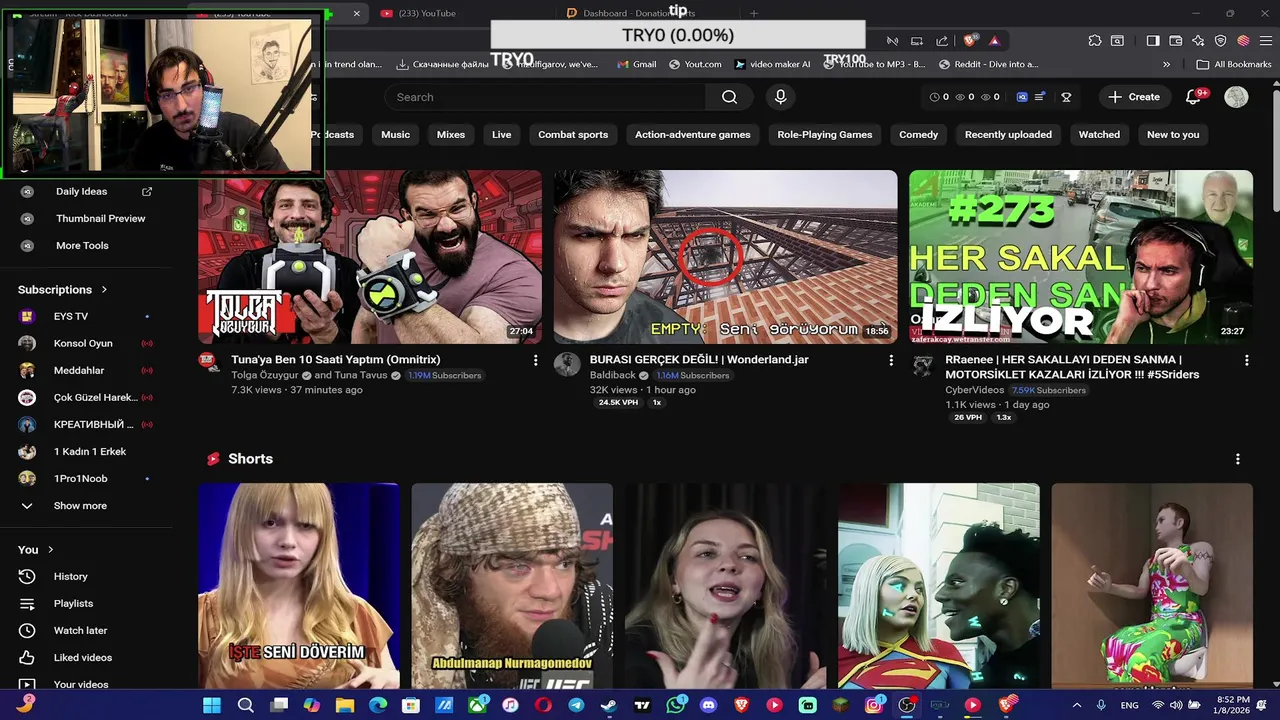
Task: Play the Tuna'ya Ben 10 Saati Yaptım thumbnail
Action: tap(370, 257)
